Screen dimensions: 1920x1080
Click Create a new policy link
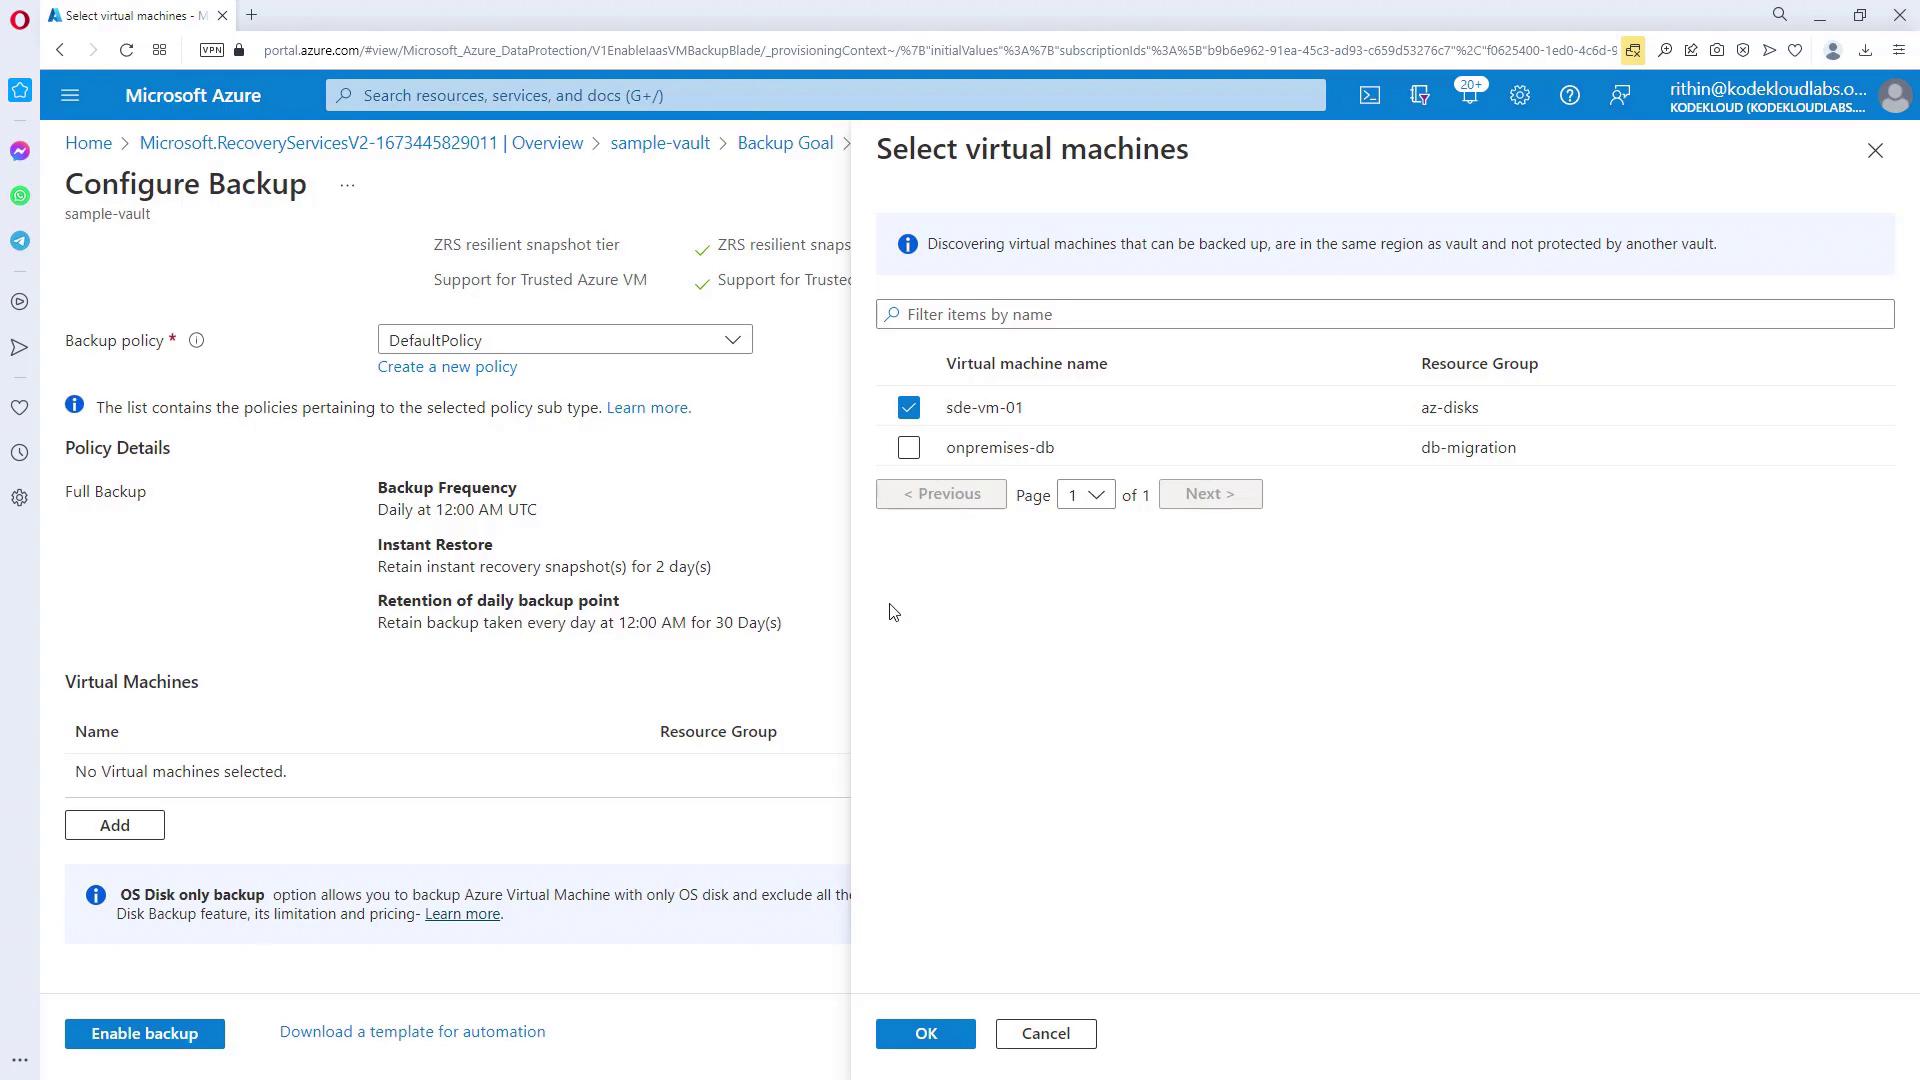[447, 367]
